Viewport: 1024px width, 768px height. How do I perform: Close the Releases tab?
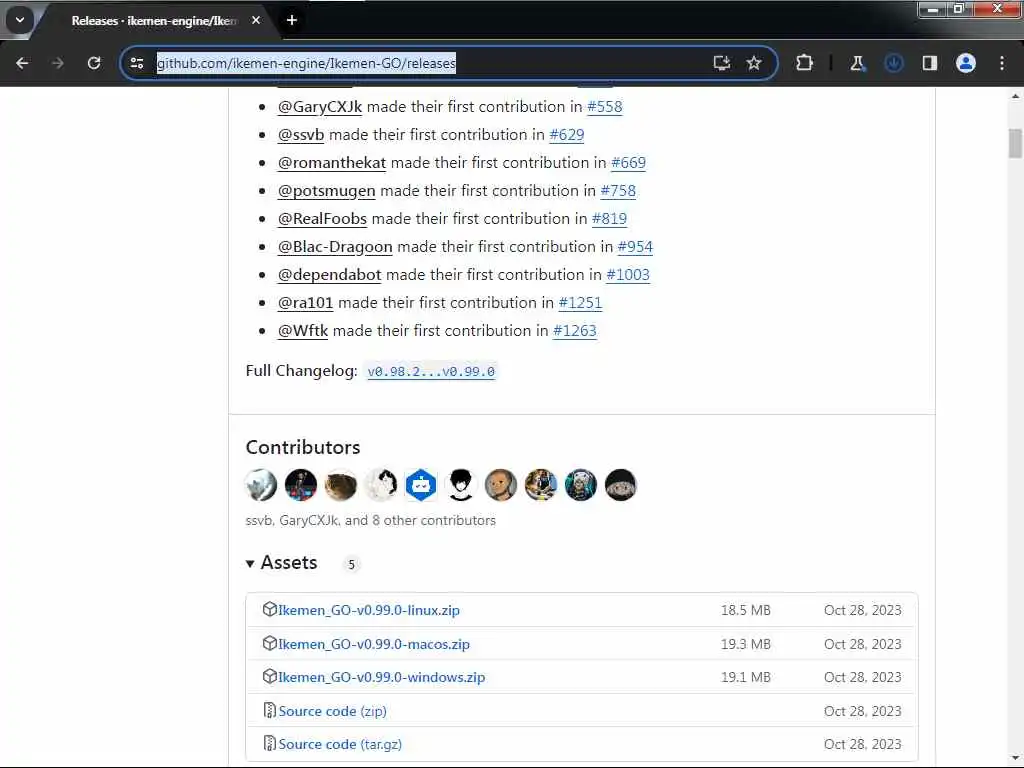click(x=256, y=20)
